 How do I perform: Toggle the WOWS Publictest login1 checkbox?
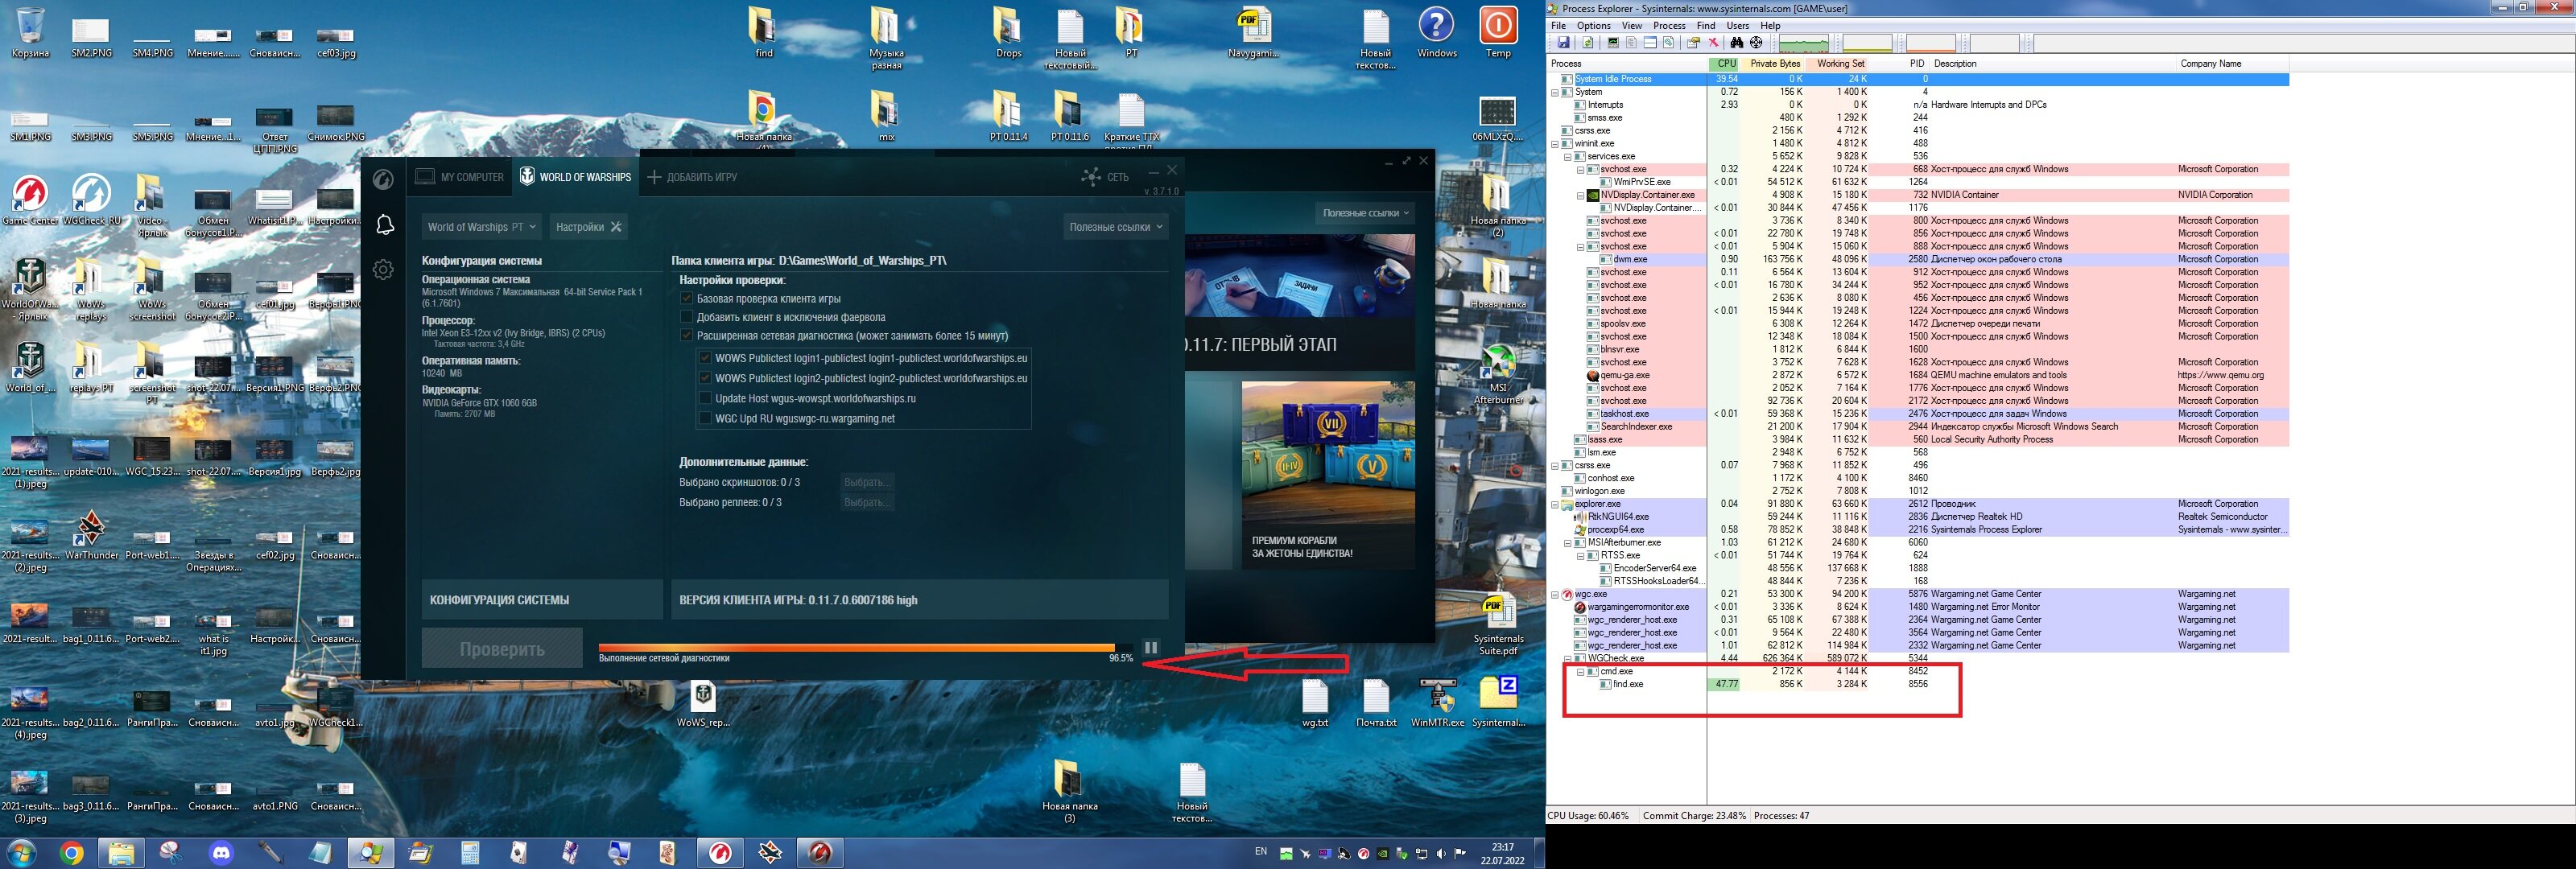click(x=705, y=358)
